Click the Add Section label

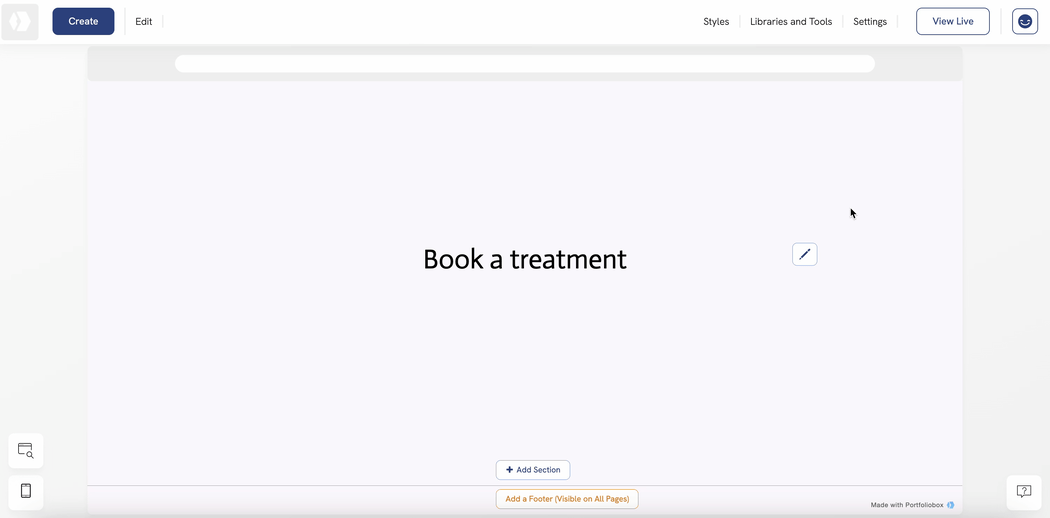point(538,470)
